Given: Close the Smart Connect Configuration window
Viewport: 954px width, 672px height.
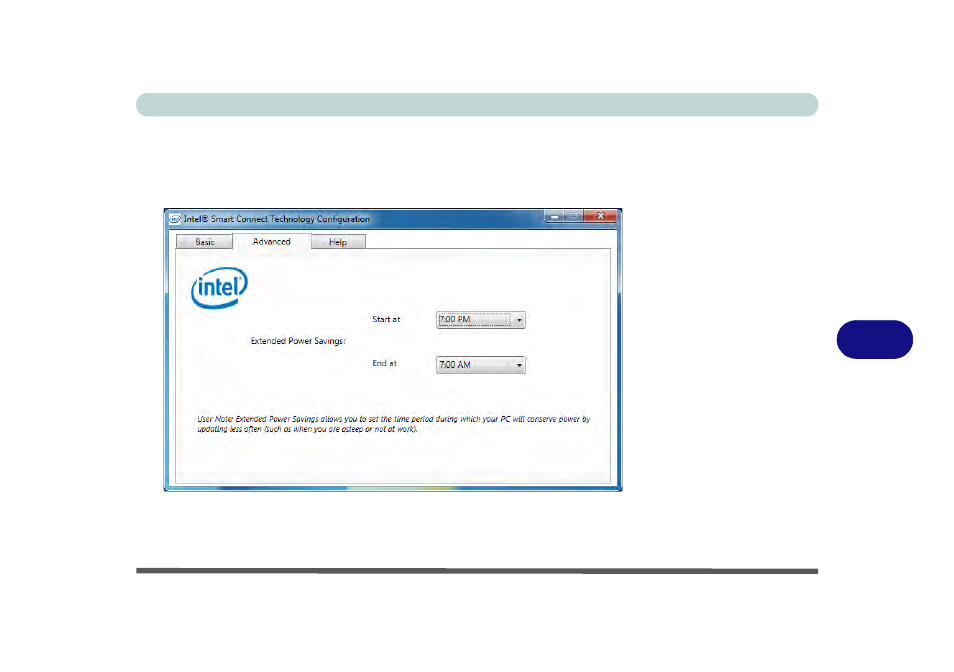Looking at the screenshot, I should coord(601,216).
